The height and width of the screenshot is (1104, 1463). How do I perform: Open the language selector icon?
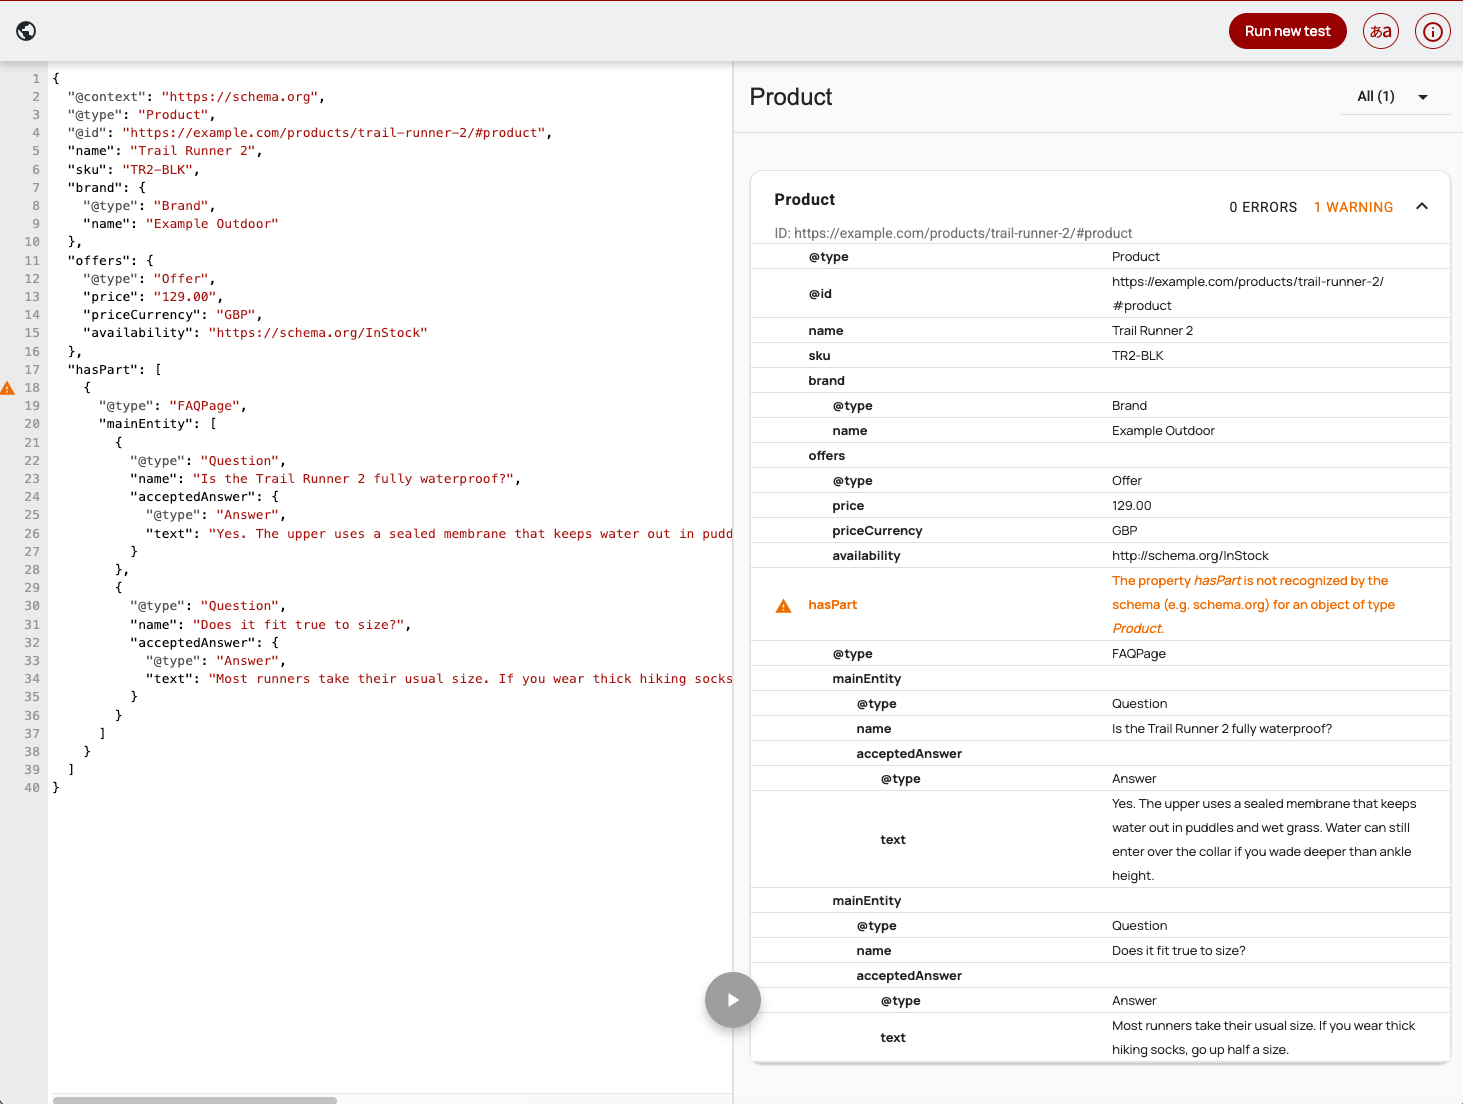pos(1381,31)
